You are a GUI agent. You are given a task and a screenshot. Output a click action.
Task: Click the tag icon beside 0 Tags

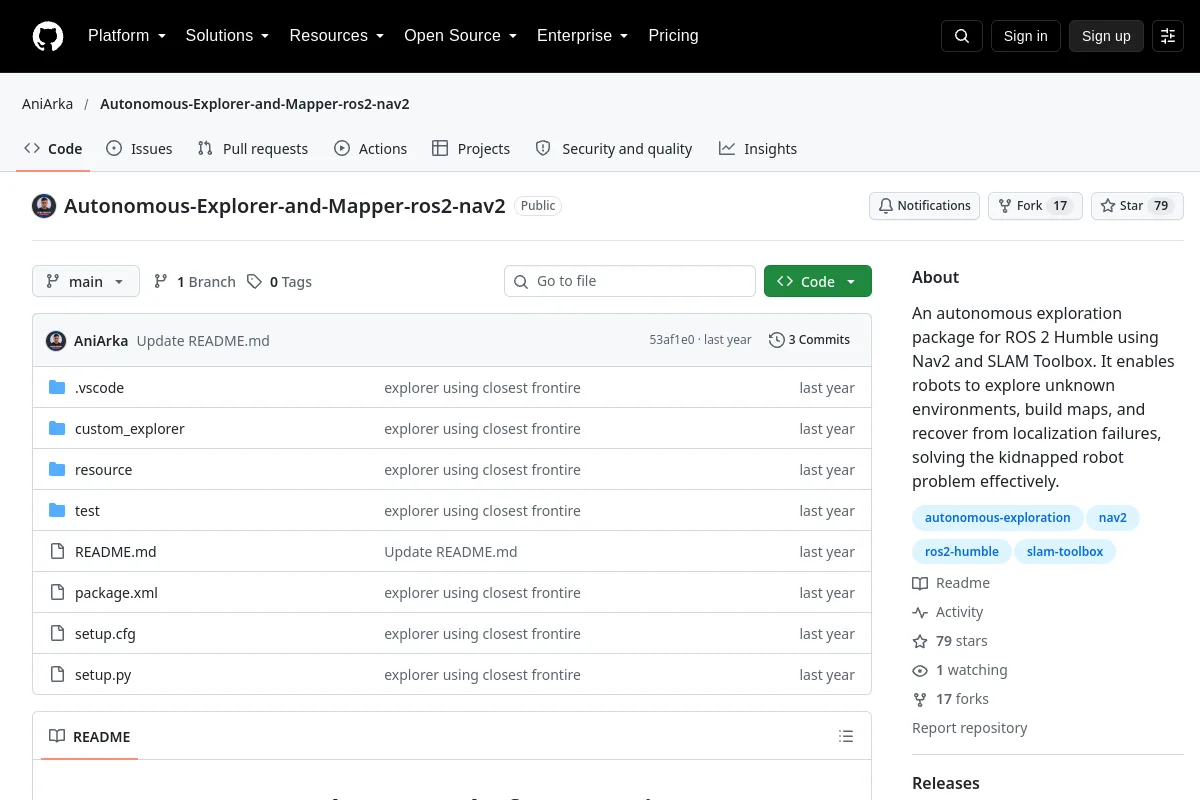tap(255, 282)
